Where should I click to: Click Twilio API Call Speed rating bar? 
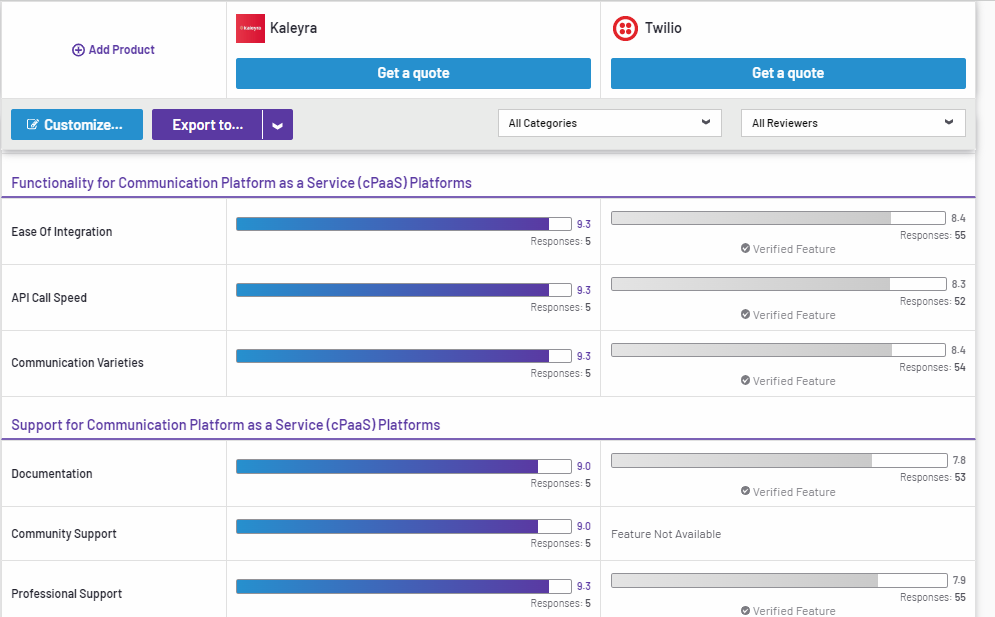(x=779, y=284)
